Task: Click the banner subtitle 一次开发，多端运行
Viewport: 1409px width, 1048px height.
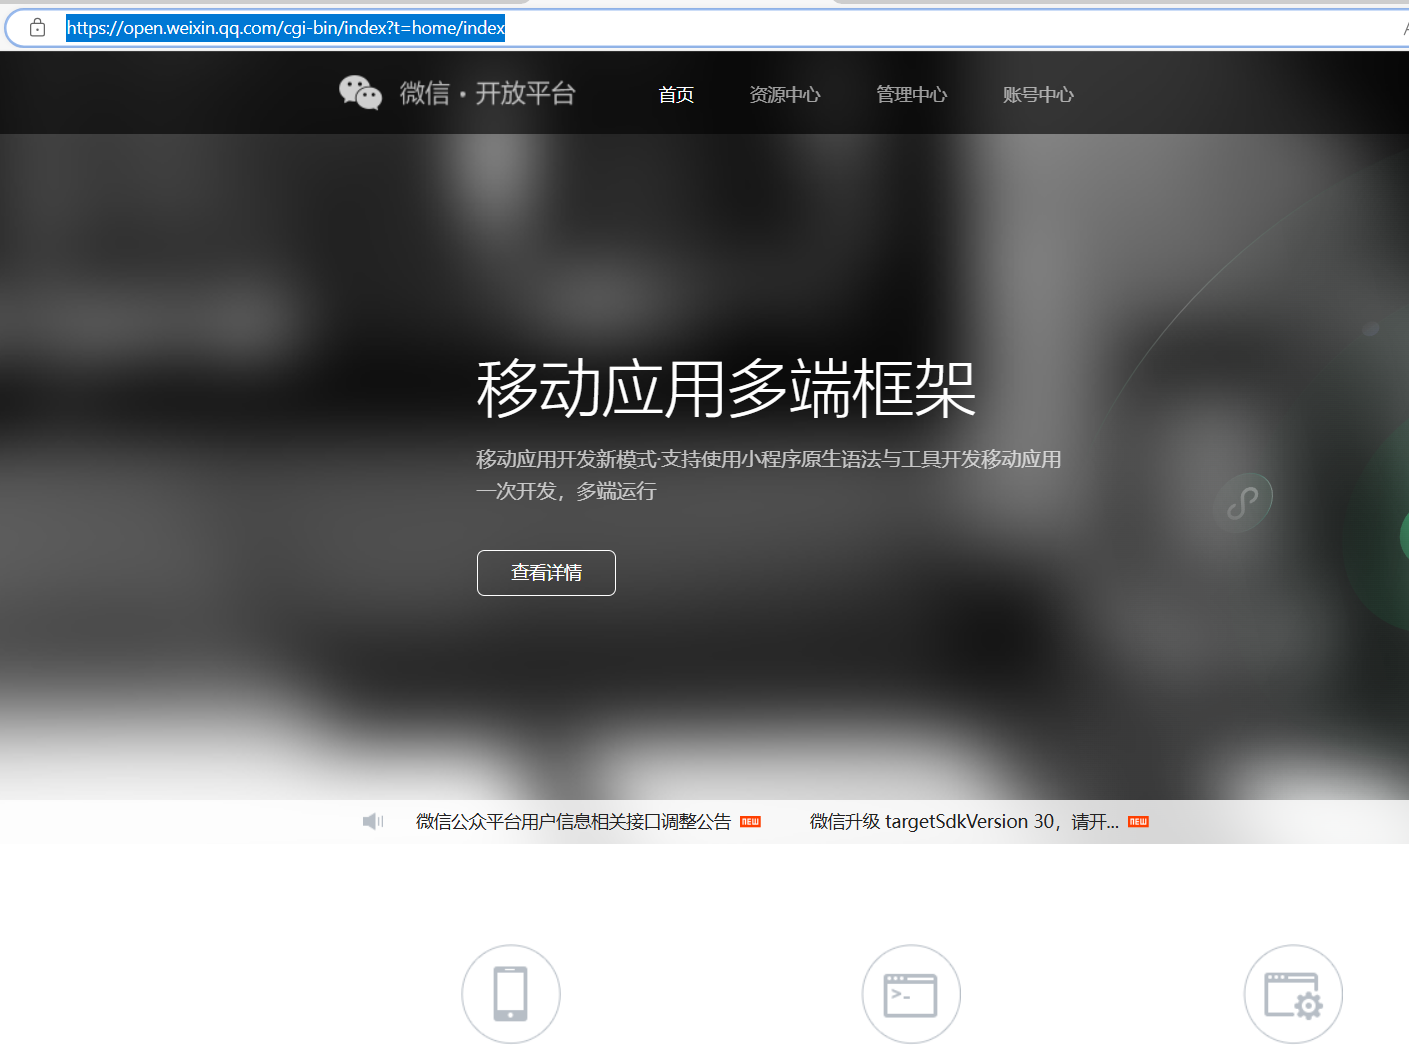Action: pos(566,491)
